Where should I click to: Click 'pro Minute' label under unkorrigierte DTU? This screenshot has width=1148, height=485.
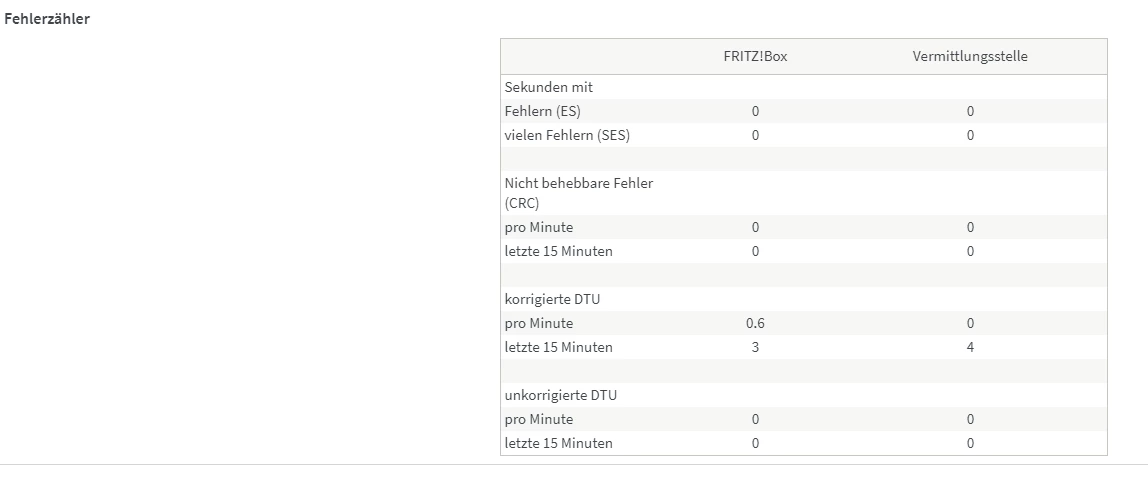[538, 419]
